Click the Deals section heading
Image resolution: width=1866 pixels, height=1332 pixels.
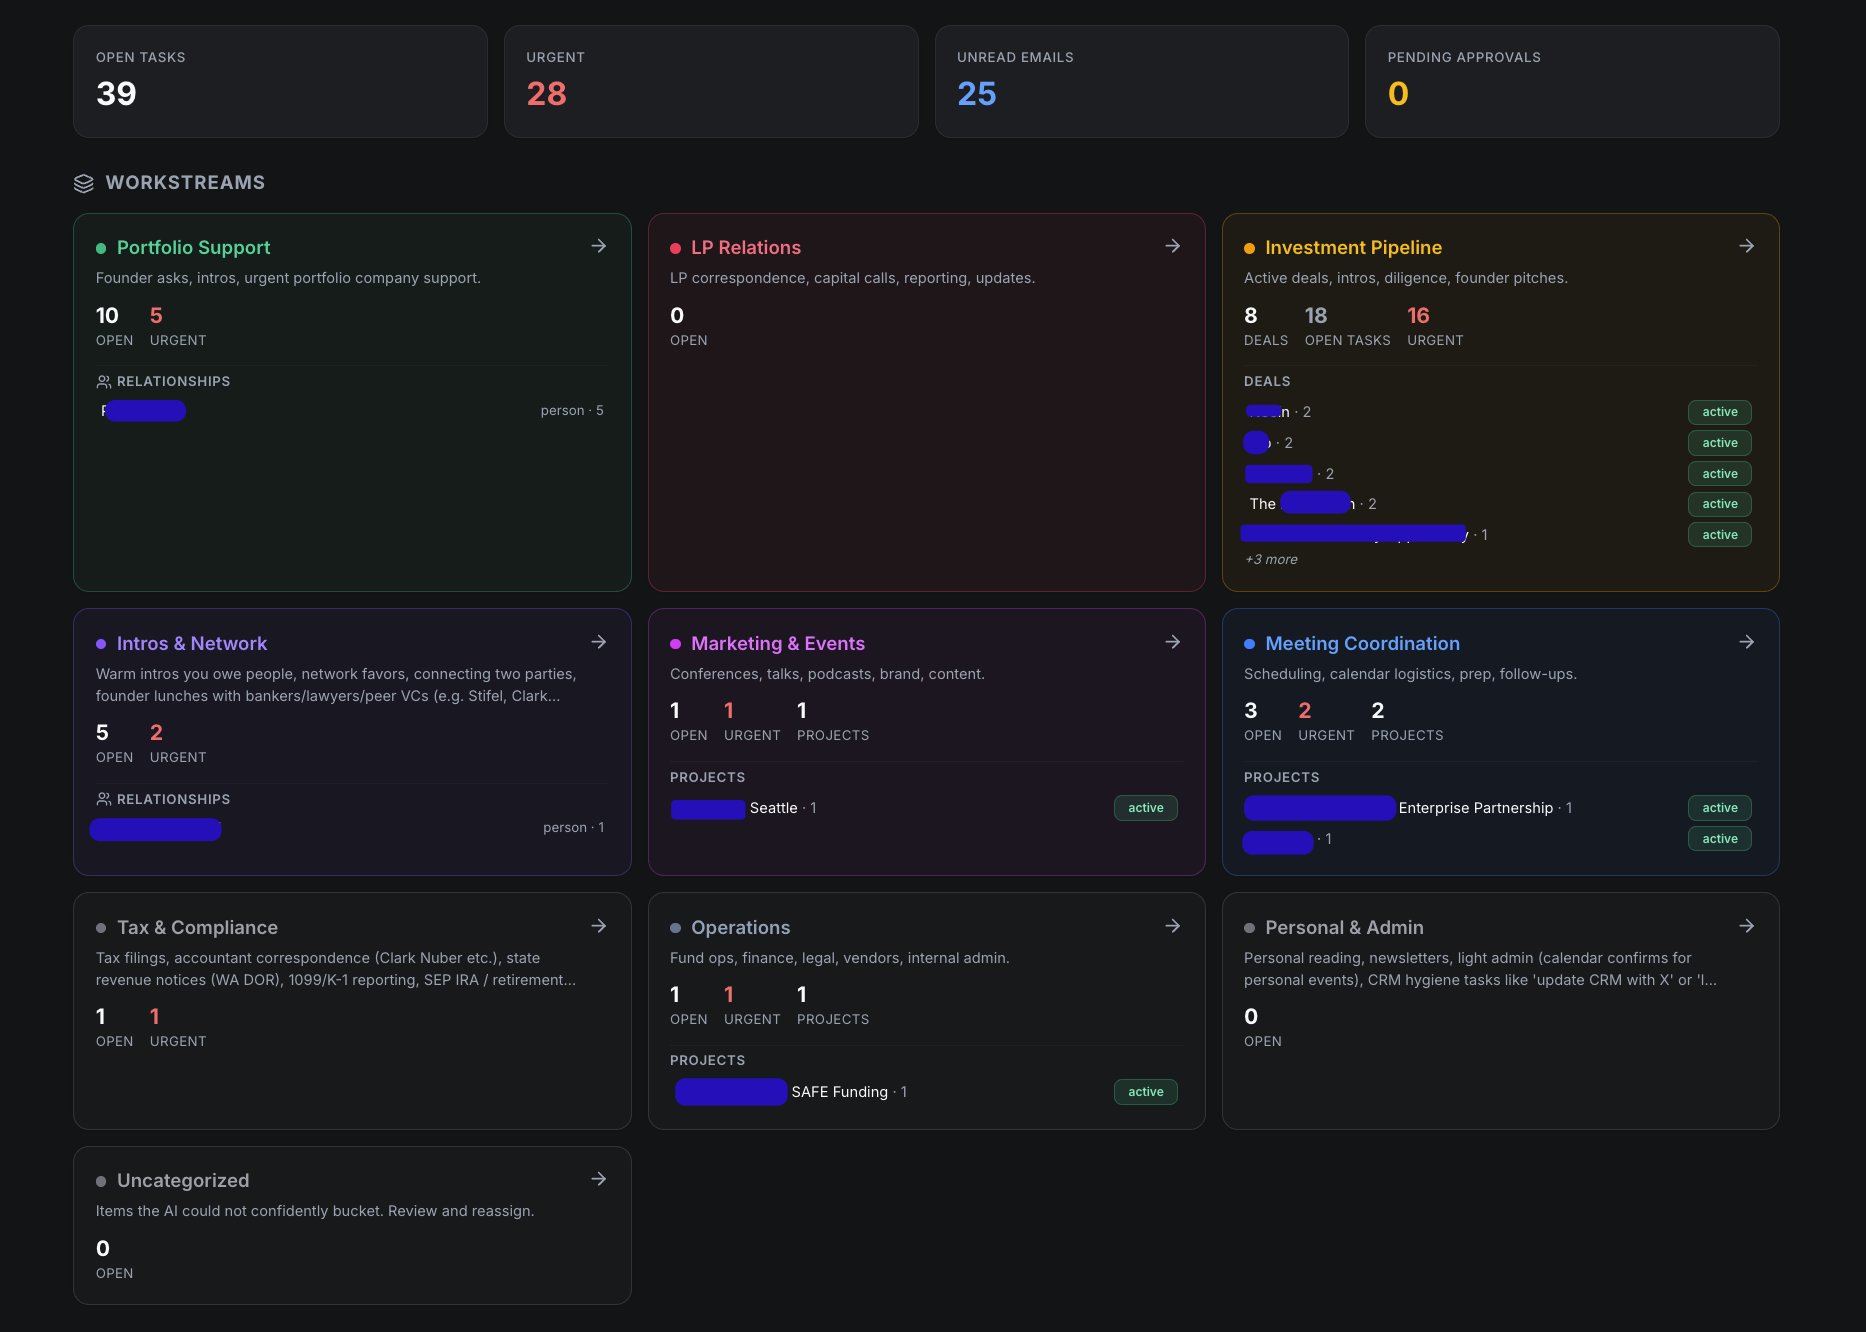(x=1267, y=382)
